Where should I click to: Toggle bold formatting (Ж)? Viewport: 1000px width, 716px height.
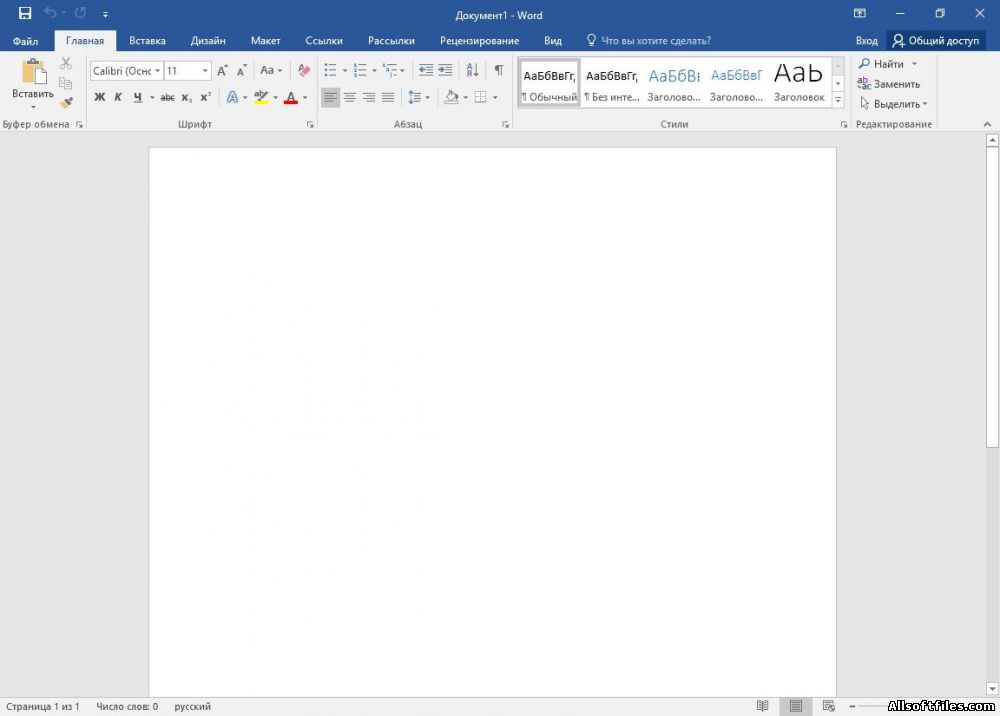click(x=99, y=98)
